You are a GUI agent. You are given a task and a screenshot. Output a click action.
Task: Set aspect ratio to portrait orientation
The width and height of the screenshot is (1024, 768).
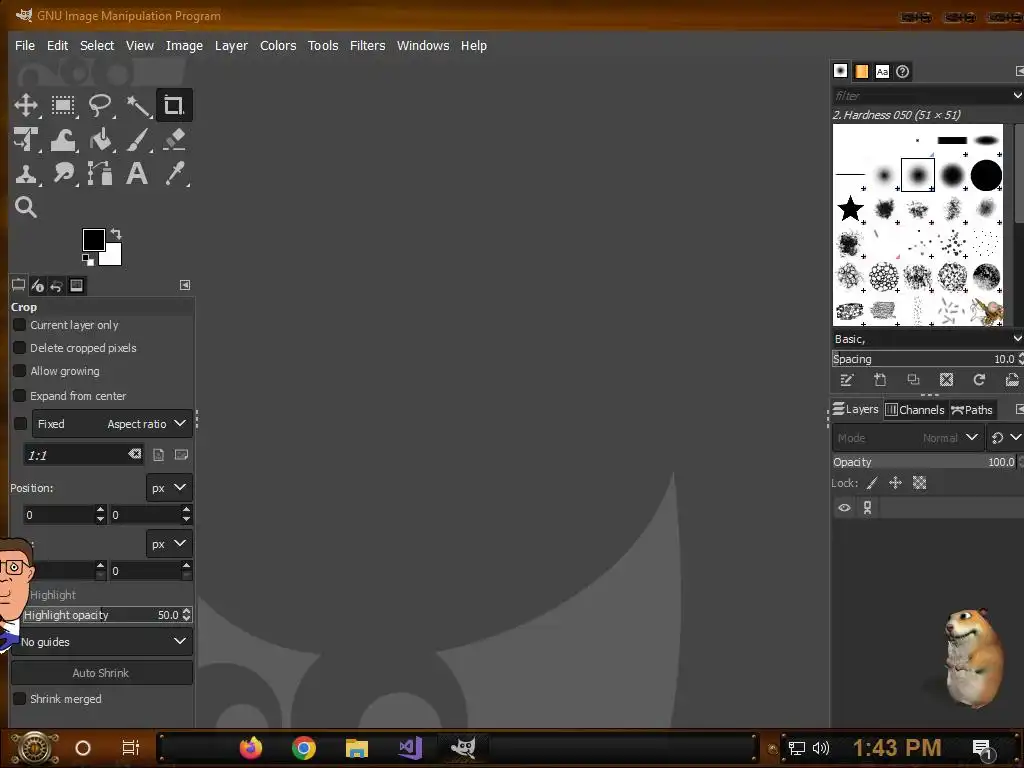(158, 455)
